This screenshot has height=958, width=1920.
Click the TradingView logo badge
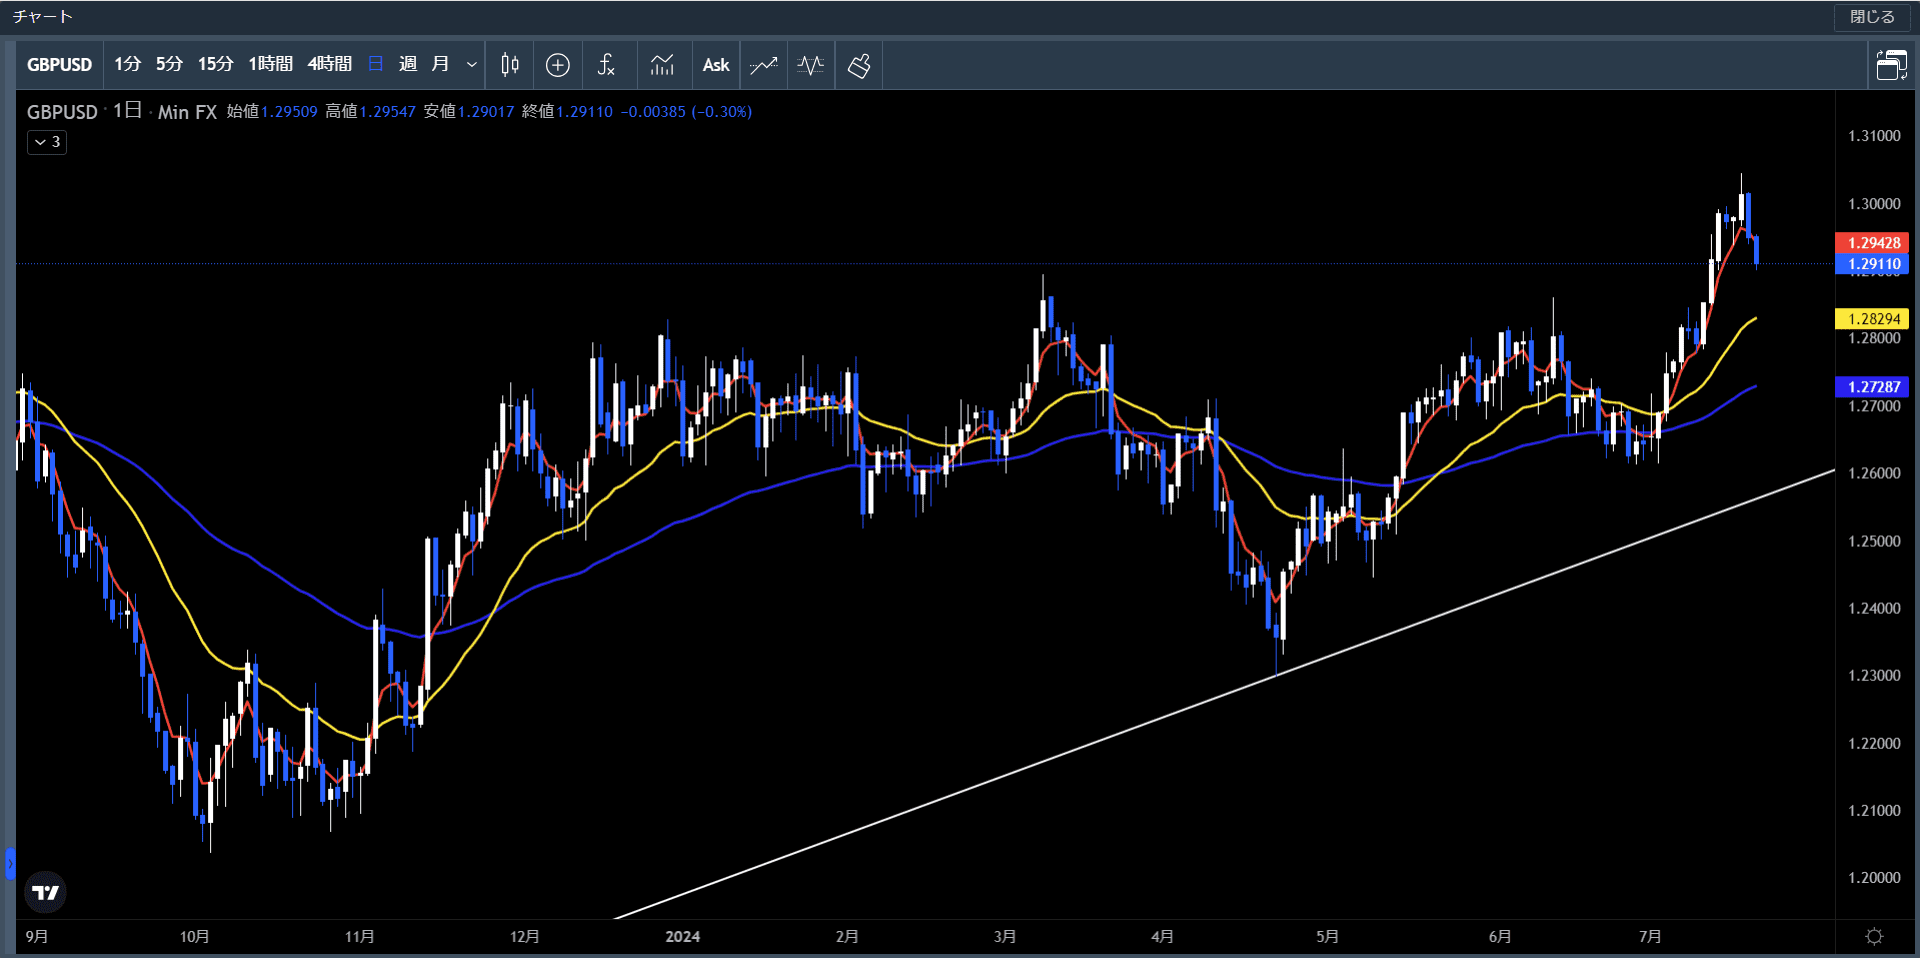click(45, 892)
